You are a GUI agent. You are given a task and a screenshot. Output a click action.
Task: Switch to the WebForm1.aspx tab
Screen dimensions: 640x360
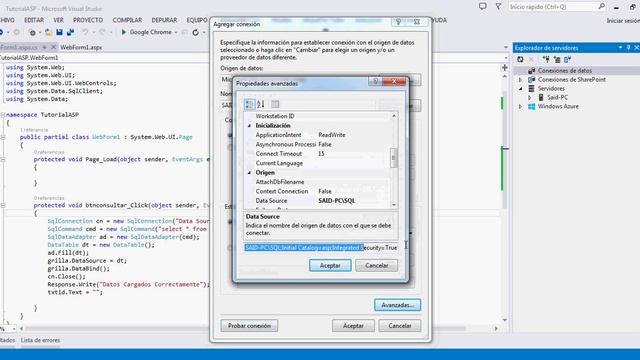(81, 47)
